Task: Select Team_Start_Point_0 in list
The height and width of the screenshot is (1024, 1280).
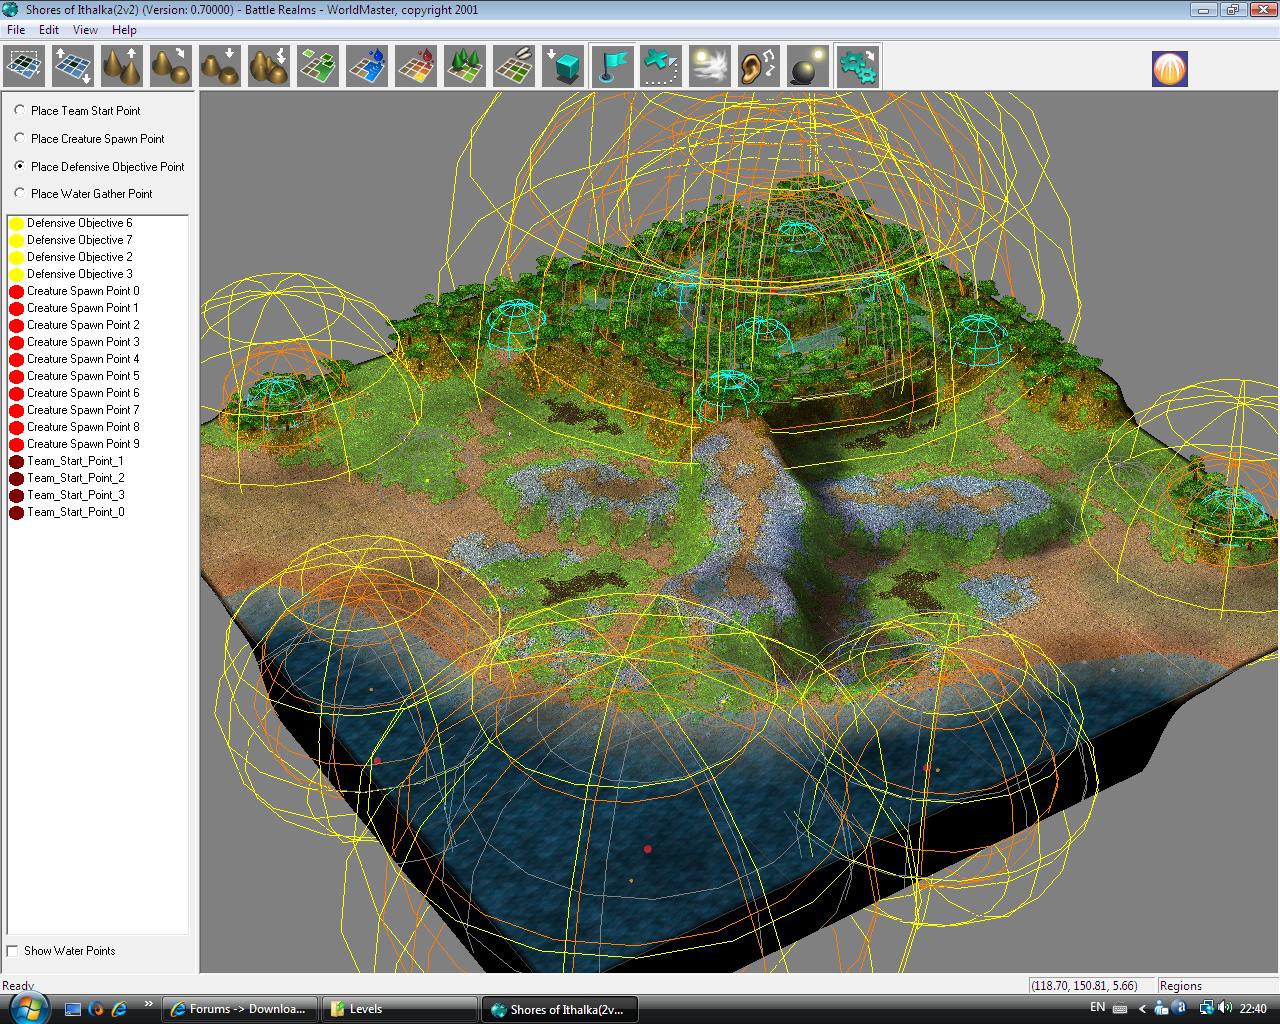Action: tap(75, 512)
